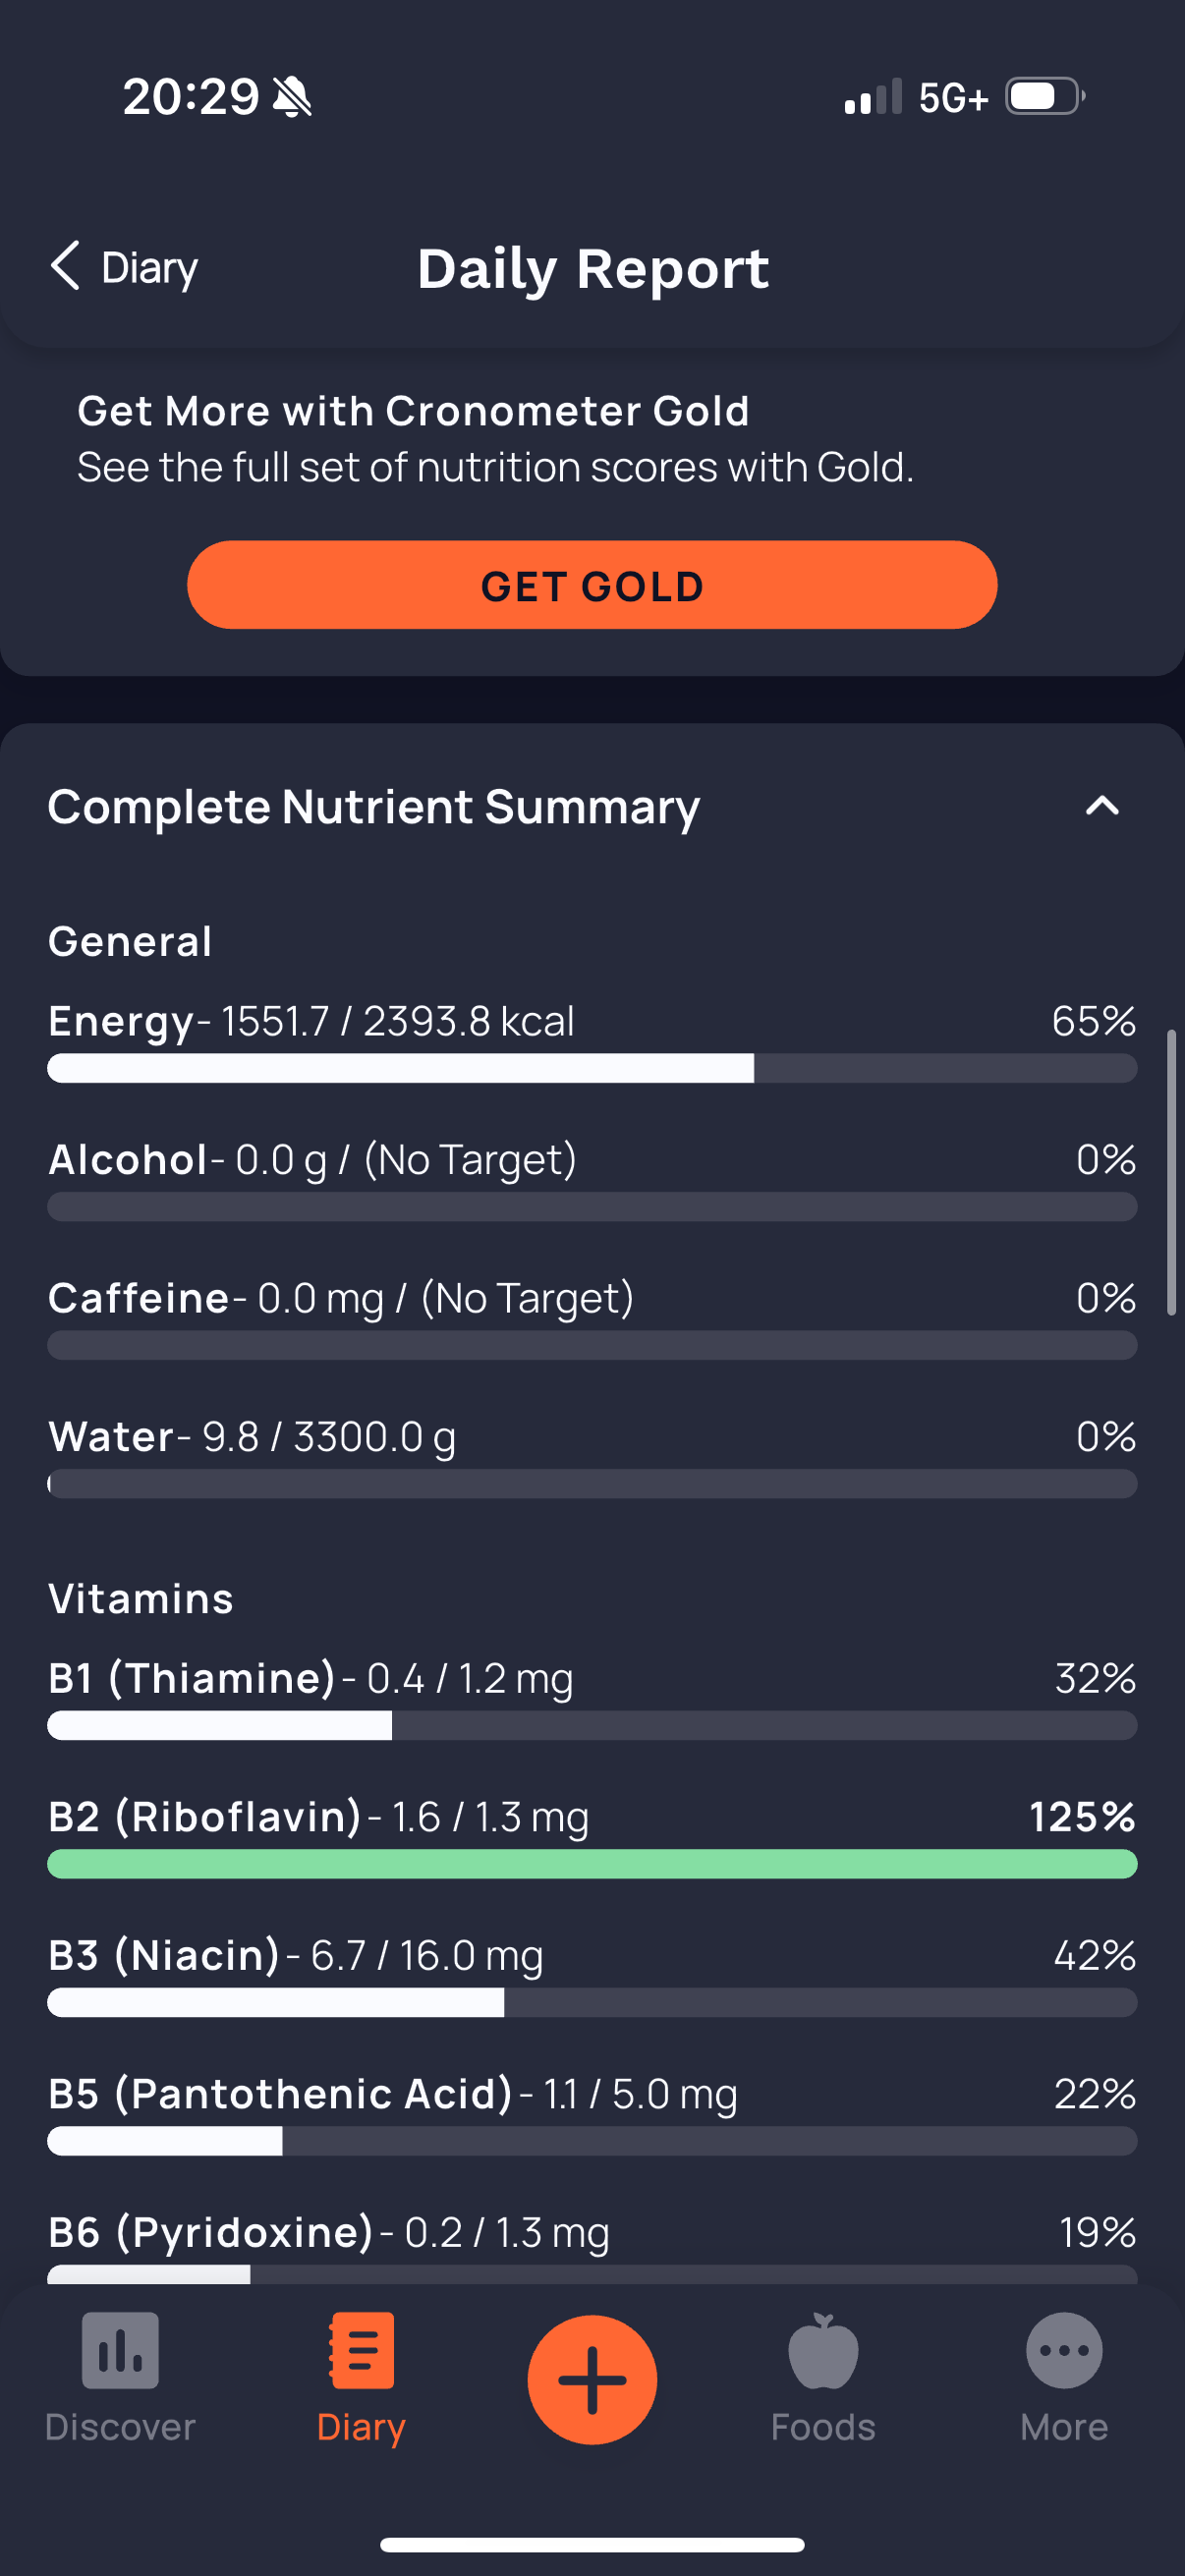
Task: Tap the back chevron beside Diary
Action: (65, 266)
